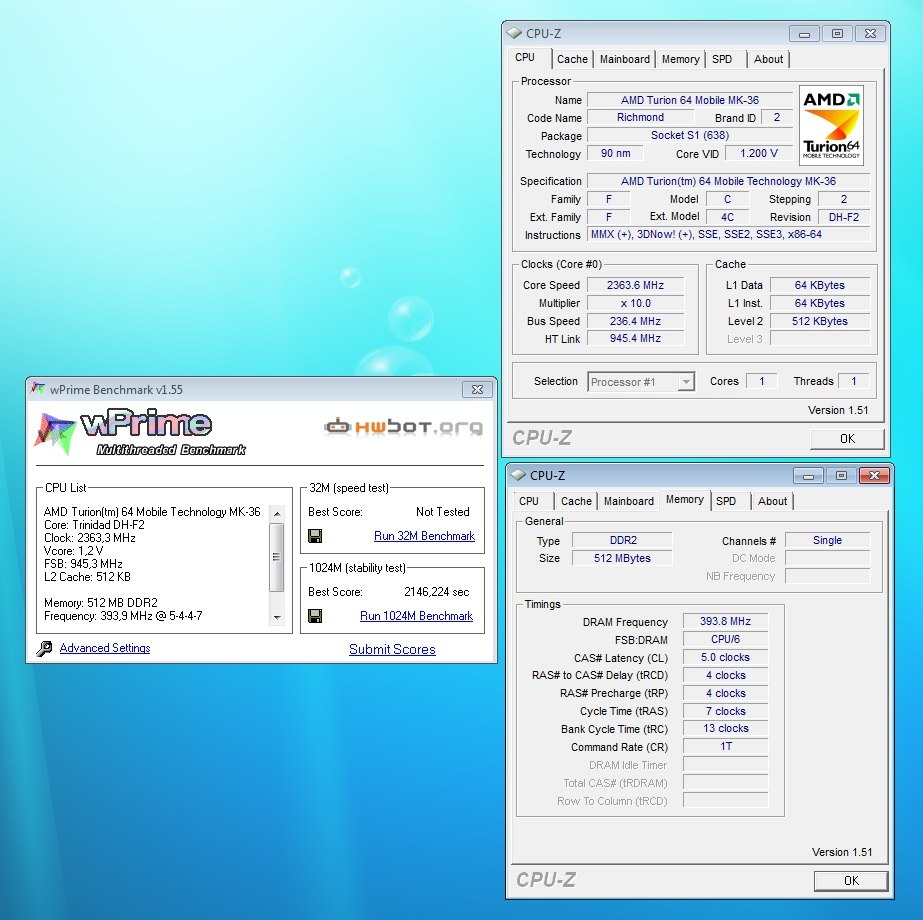Click the CAS# Latency value 5.0 clocks
Image resolution: width=923 pixels, height=920 pixels.
[x=725, y=657]
